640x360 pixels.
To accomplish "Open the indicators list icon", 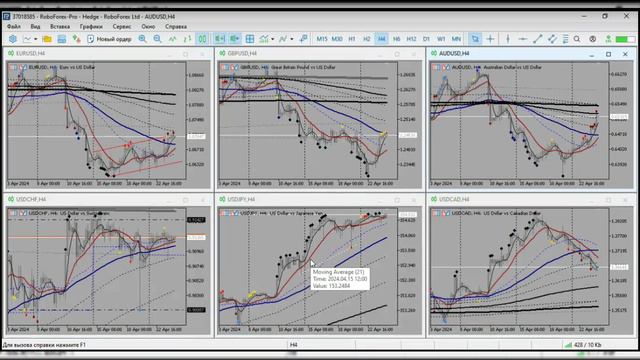I will [x=264, y=39].
